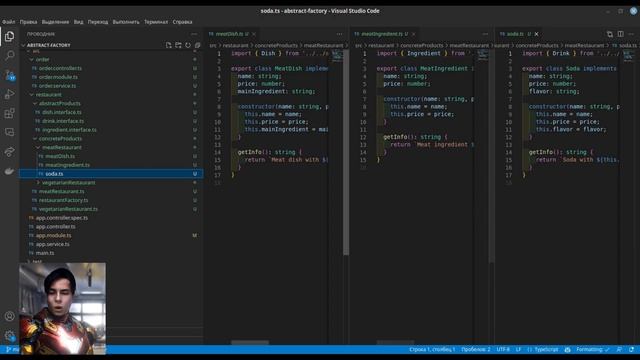
Task: Open the Remote Explorer view icon
Action: pyautogui.click(x=9, y=132)
